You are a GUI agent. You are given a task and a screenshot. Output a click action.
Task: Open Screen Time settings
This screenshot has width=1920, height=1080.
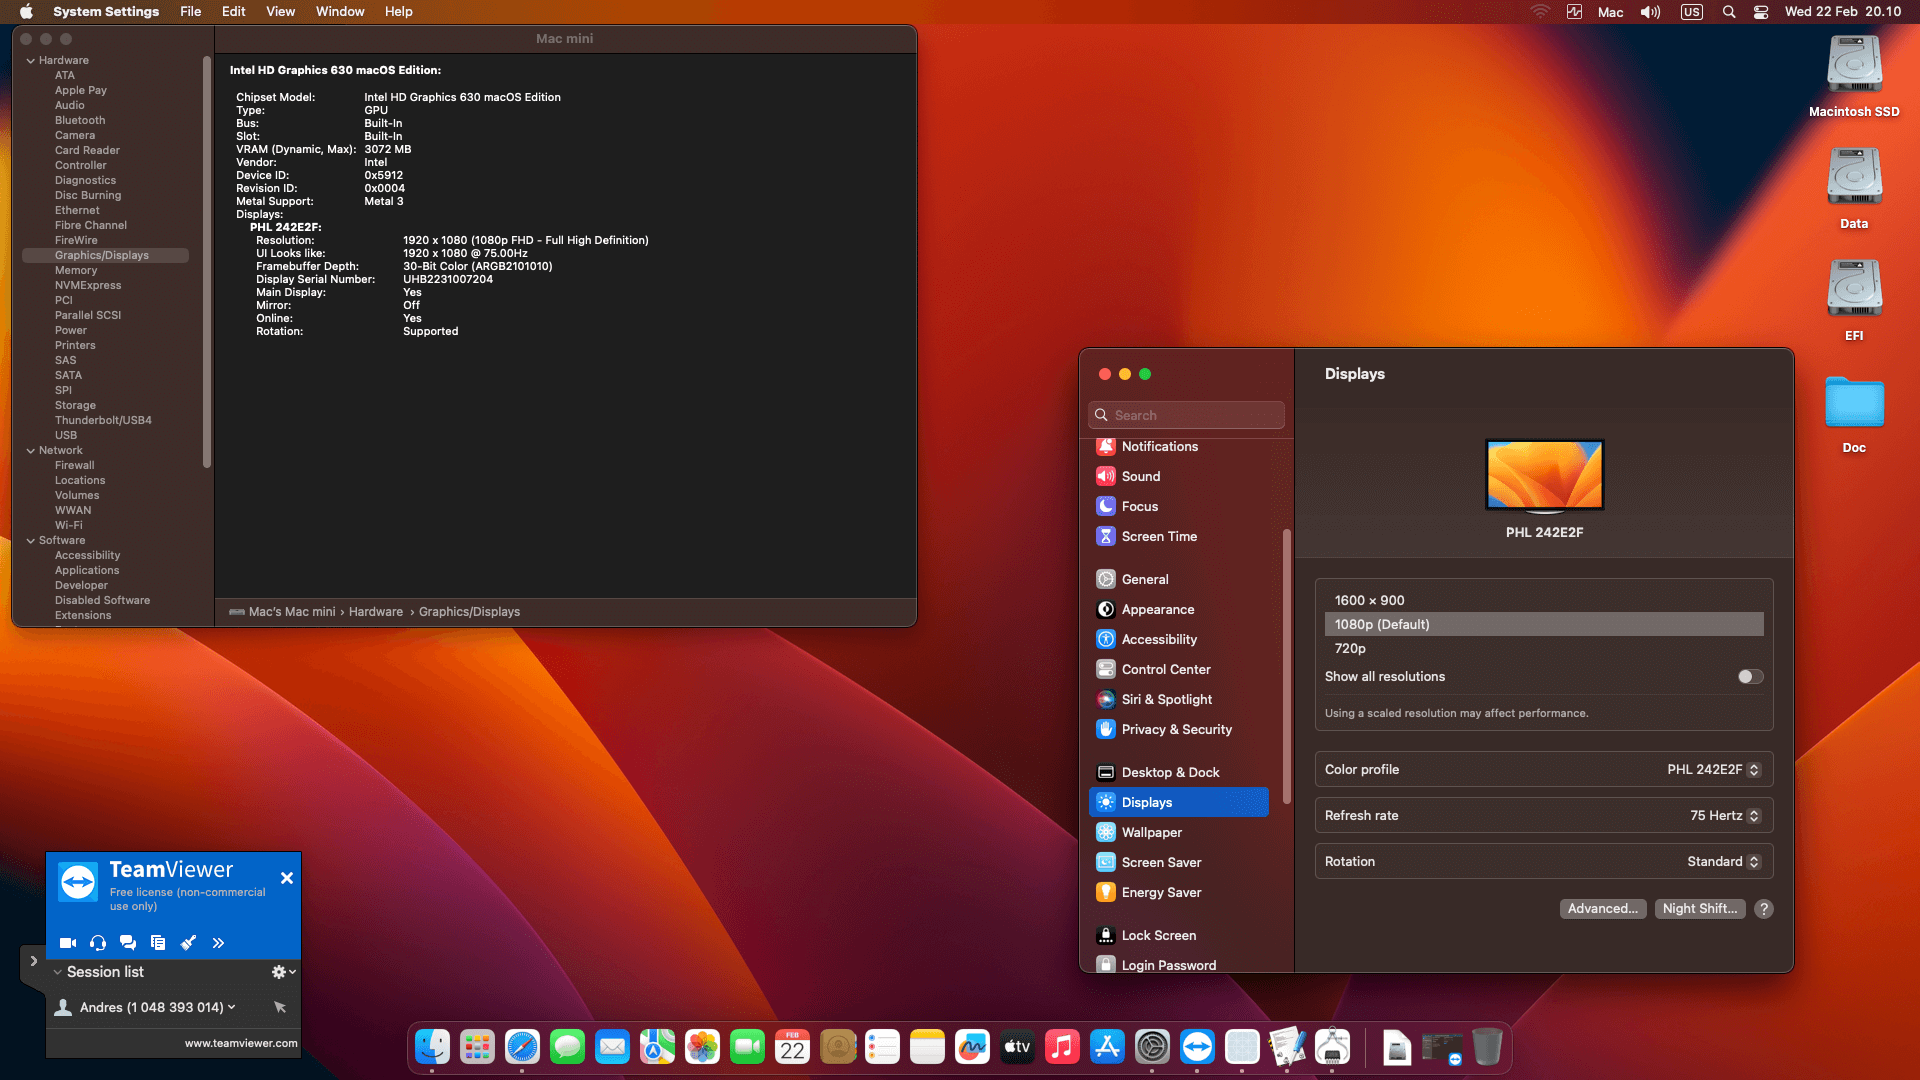coord(1178,537)
